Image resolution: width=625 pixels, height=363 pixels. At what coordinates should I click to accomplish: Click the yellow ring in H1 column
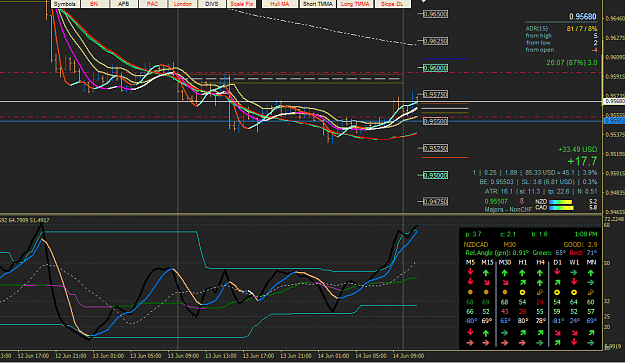pos(522,292)
